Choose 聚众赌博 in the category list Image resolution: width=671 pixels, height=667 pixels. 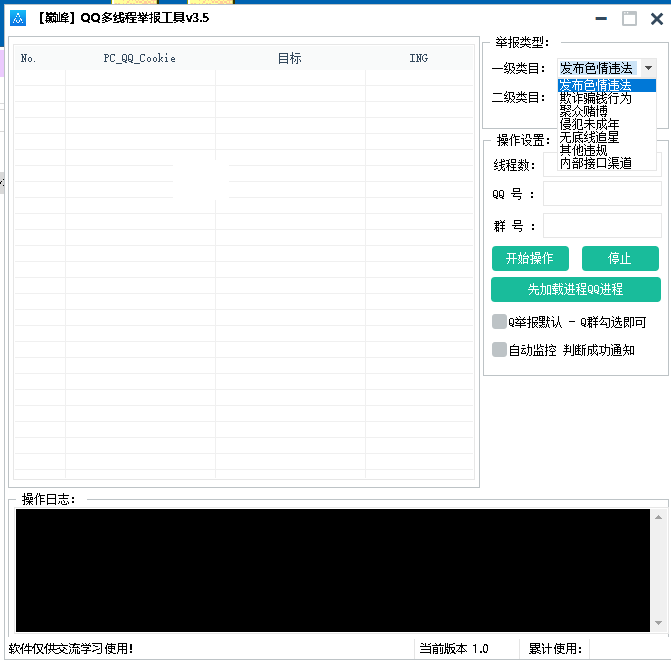click(x=584, y=111)
